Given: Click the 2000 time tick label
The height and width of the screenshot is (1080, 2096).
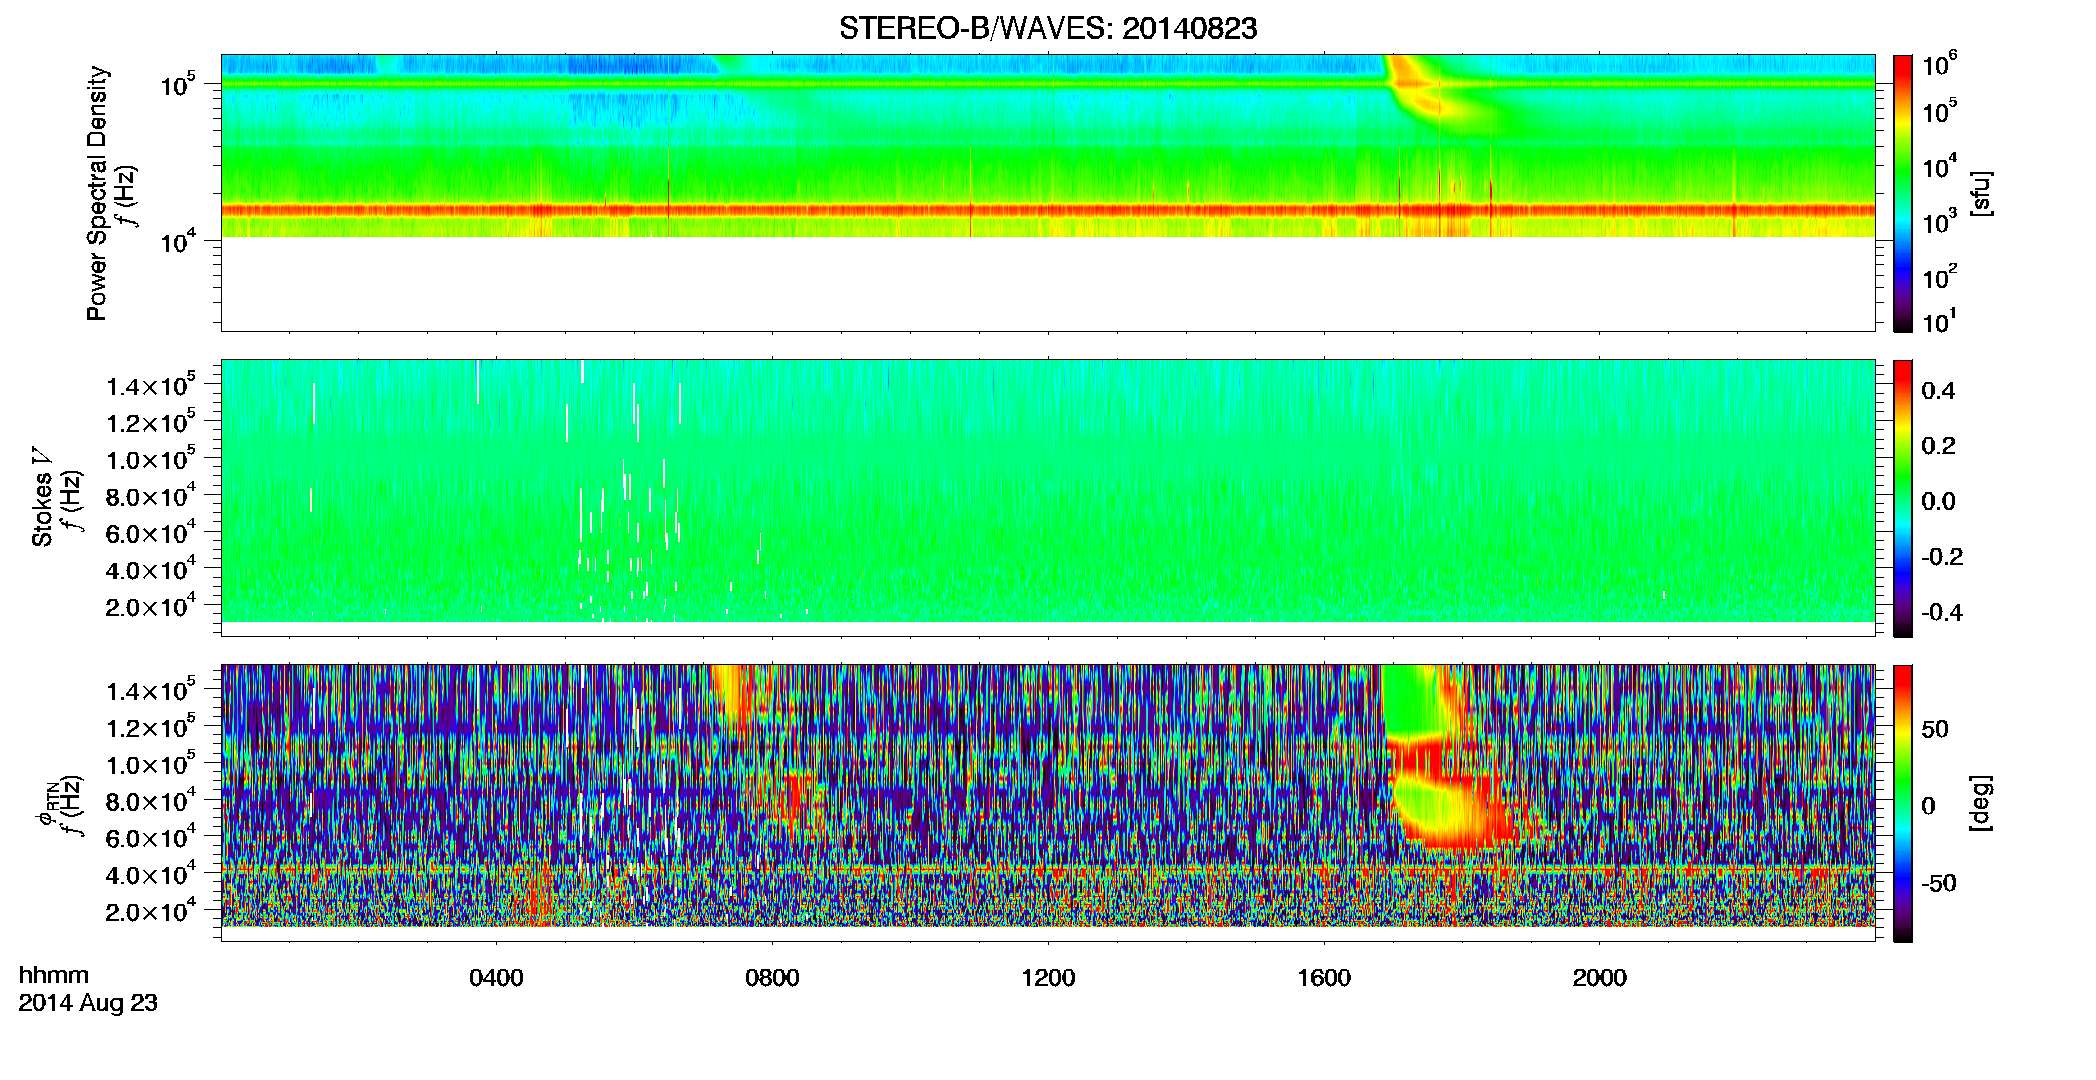Looking at the screenshot, I should click(1600, 978).
